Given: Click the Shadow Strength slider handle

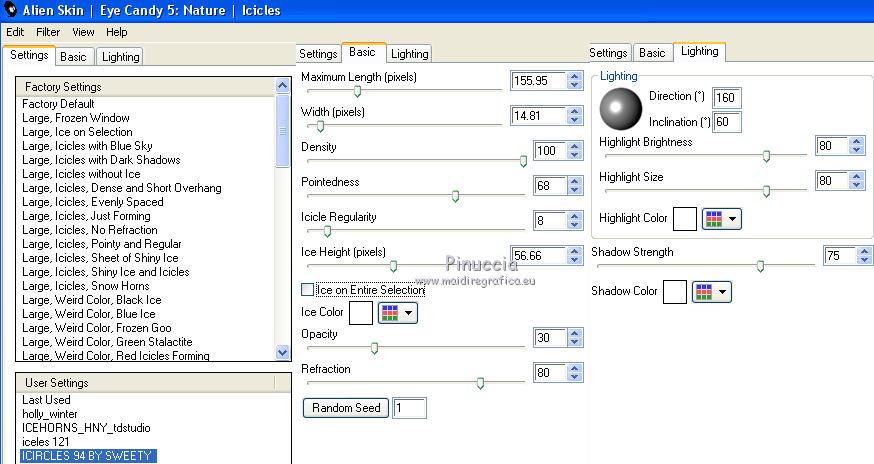Looking at the screenshot, I should click(x=760, y=267).
